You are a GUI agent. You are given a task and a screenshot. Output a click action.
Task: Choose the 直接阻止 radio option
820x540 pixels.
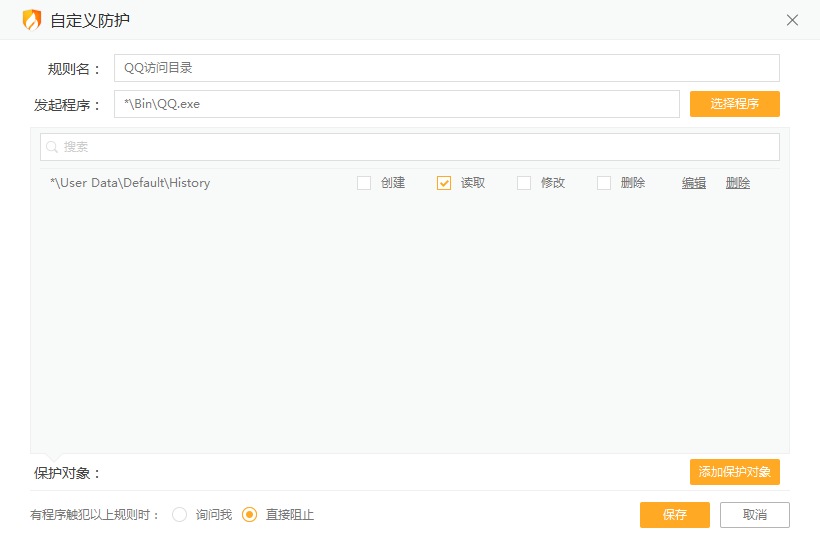click(249, 515)
